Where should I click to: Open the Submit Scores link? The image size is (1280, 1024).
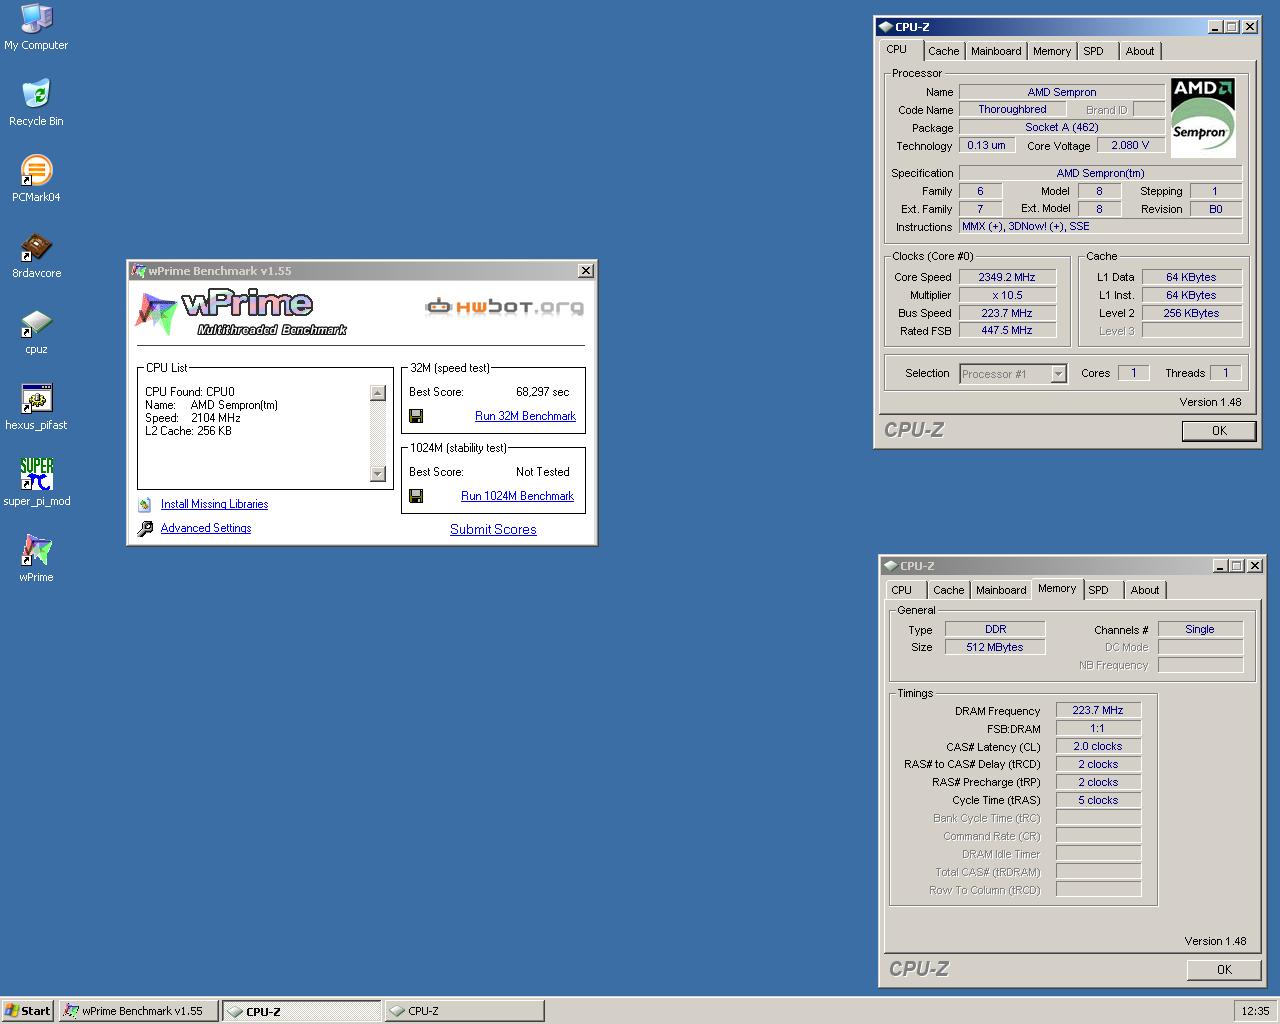click(493, 529)
